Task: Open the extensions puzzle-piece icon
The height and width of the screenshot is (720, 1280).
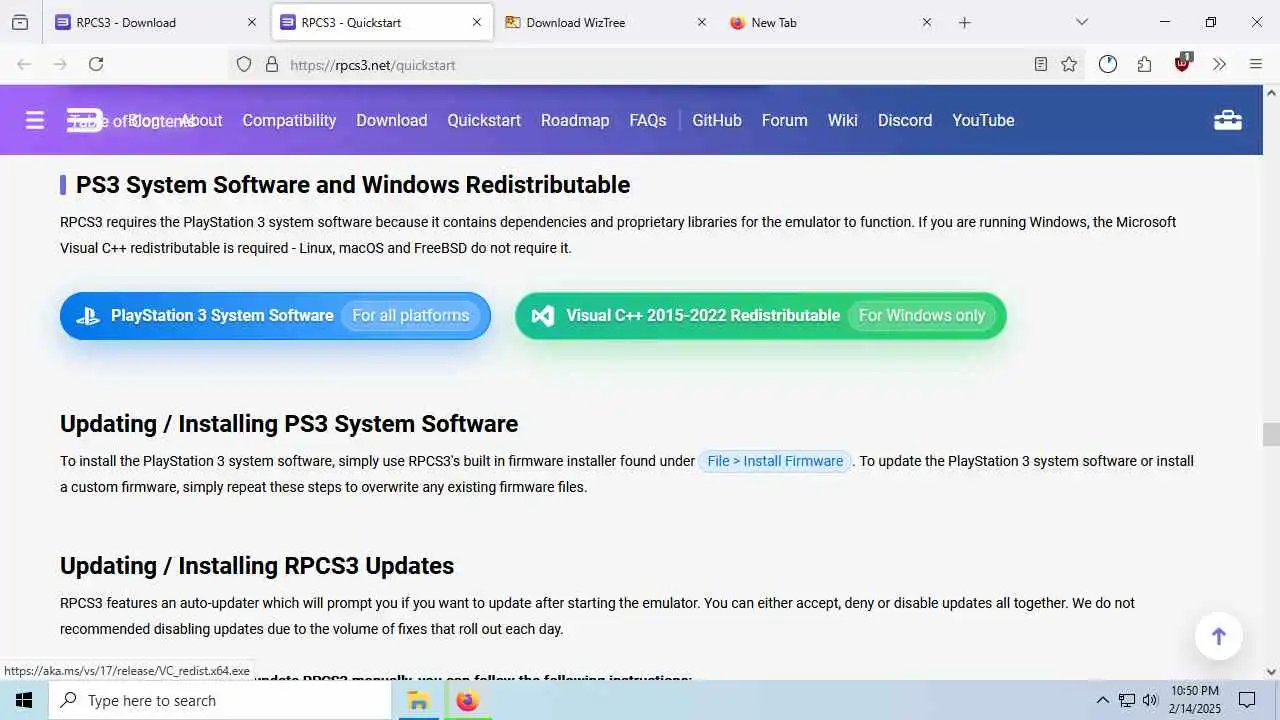Action: [1145, 64]
